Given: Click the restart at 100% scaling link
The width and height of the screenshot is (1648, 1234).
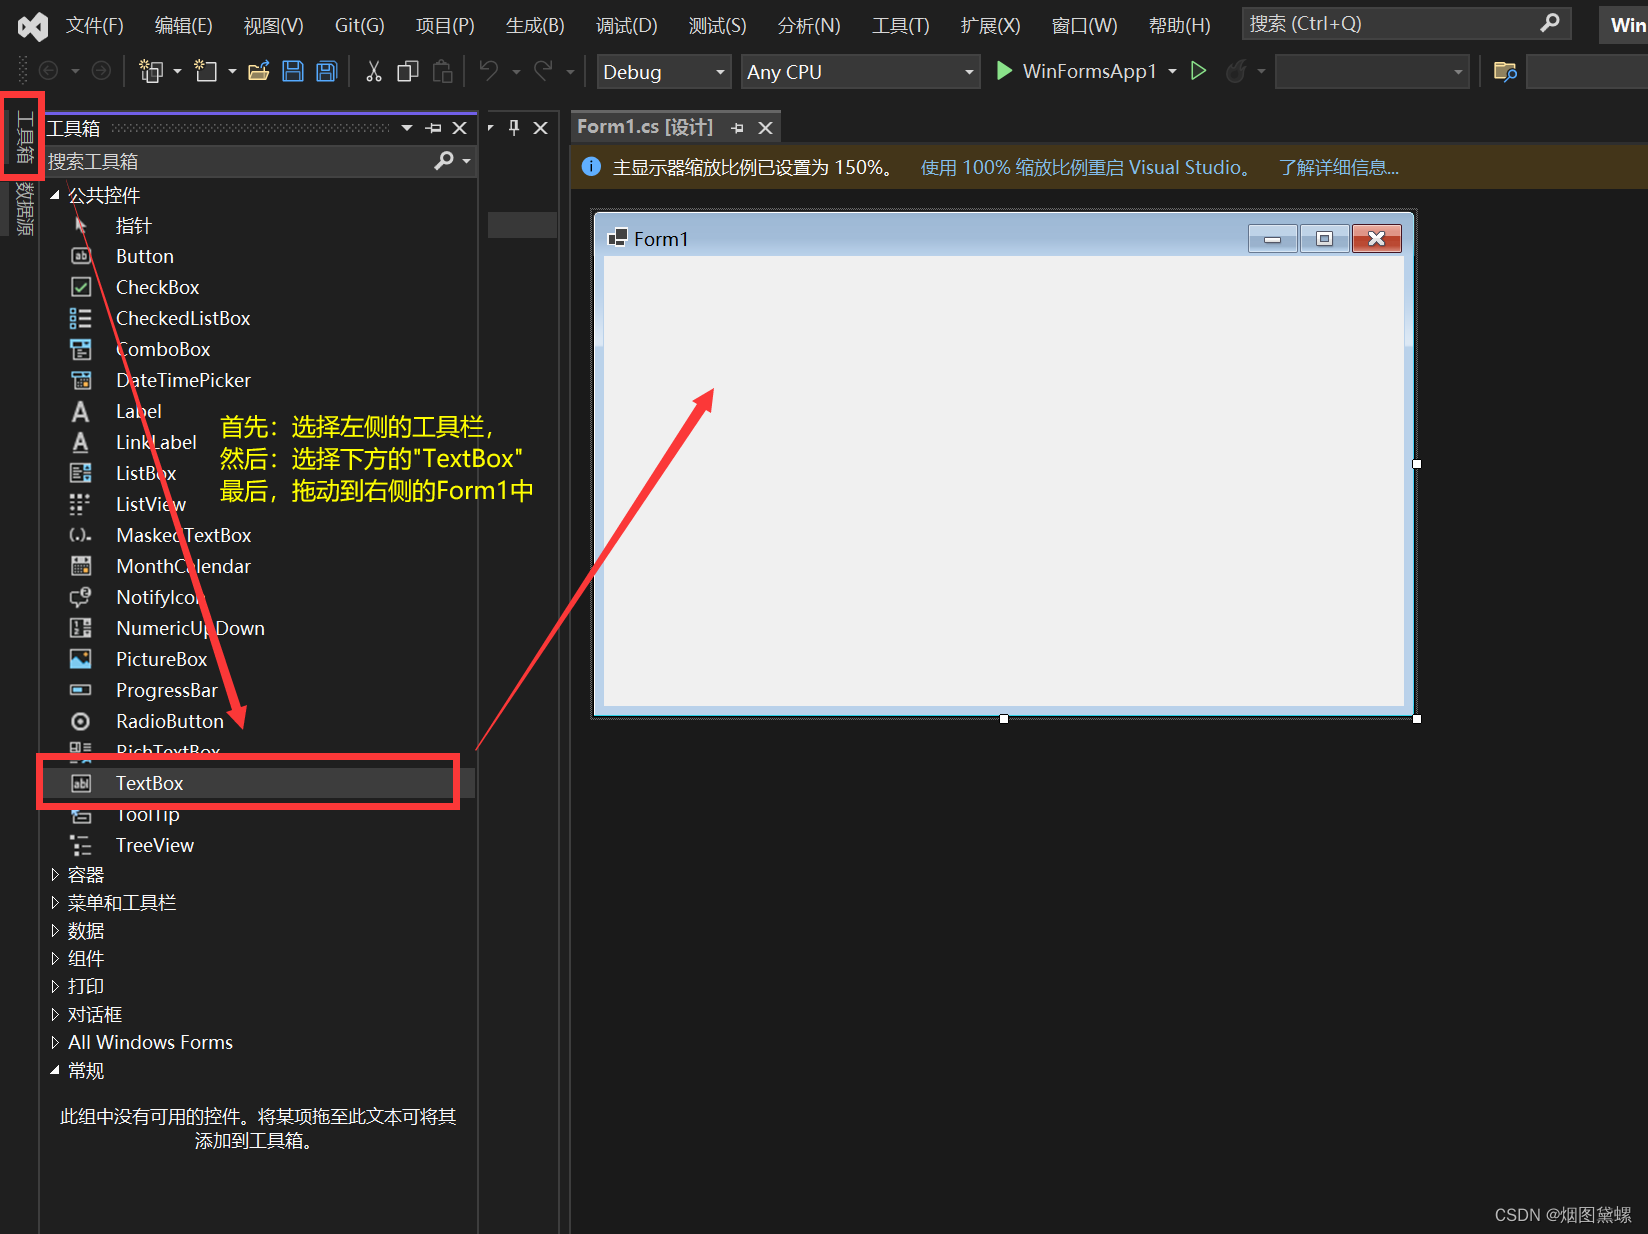Looking at the screenshot, I should [1084, 167].
